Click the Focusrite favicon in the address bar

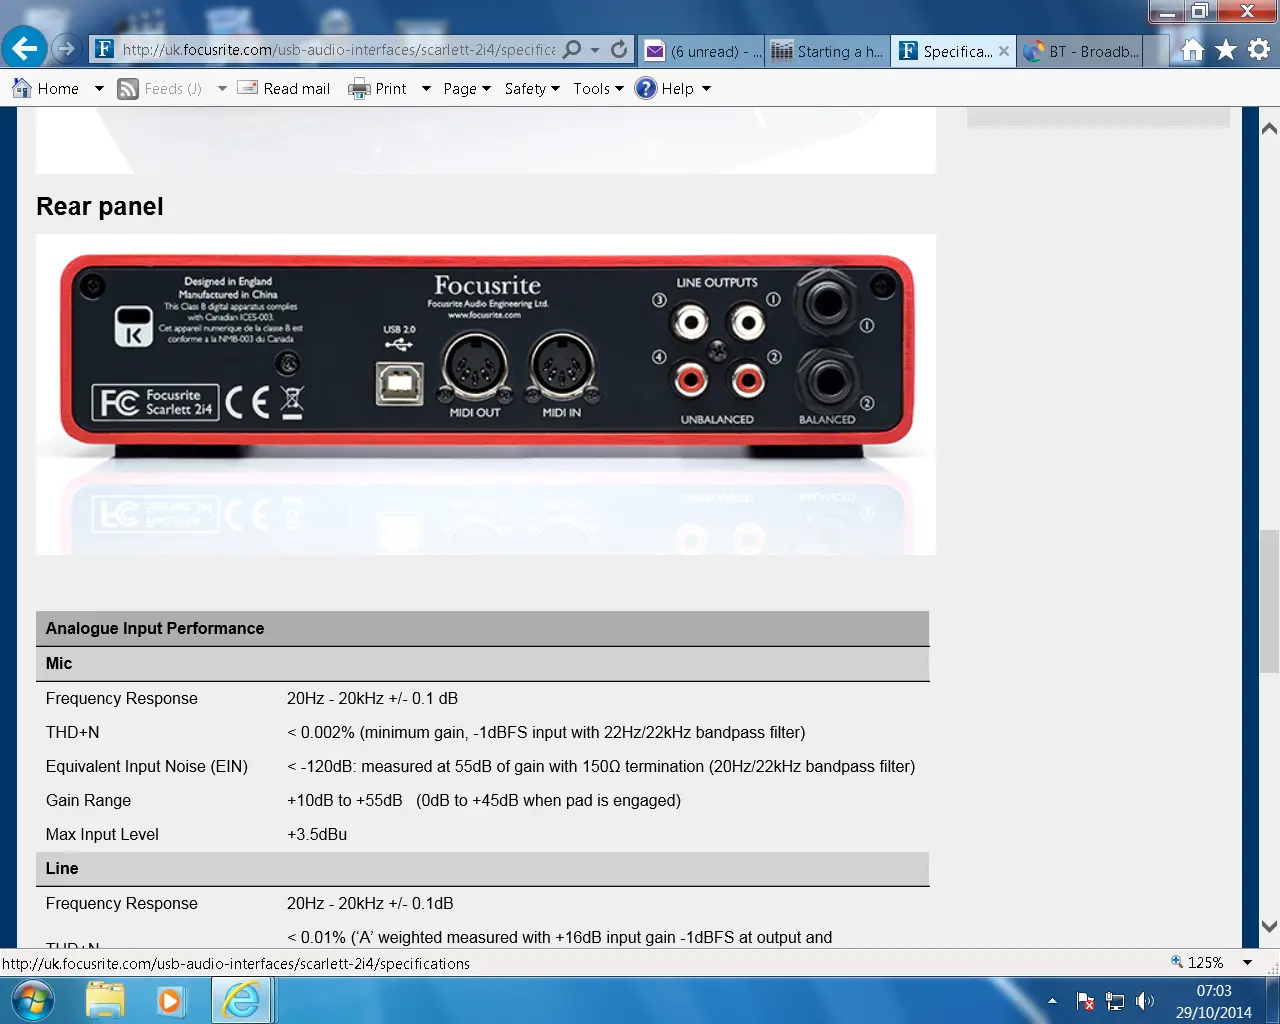coord(104,49)
